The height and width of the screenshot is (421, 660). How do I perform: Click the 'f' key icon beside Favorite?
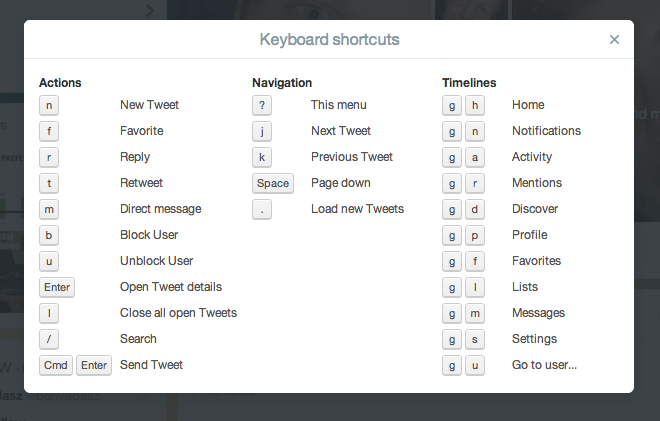coord(49,131)
